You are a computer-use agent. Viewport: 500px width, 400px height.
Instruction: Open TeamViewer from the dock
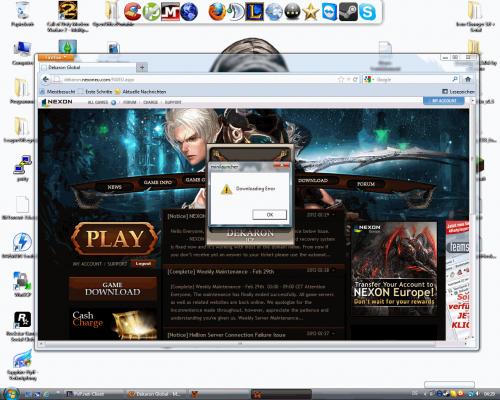point(330,12)
